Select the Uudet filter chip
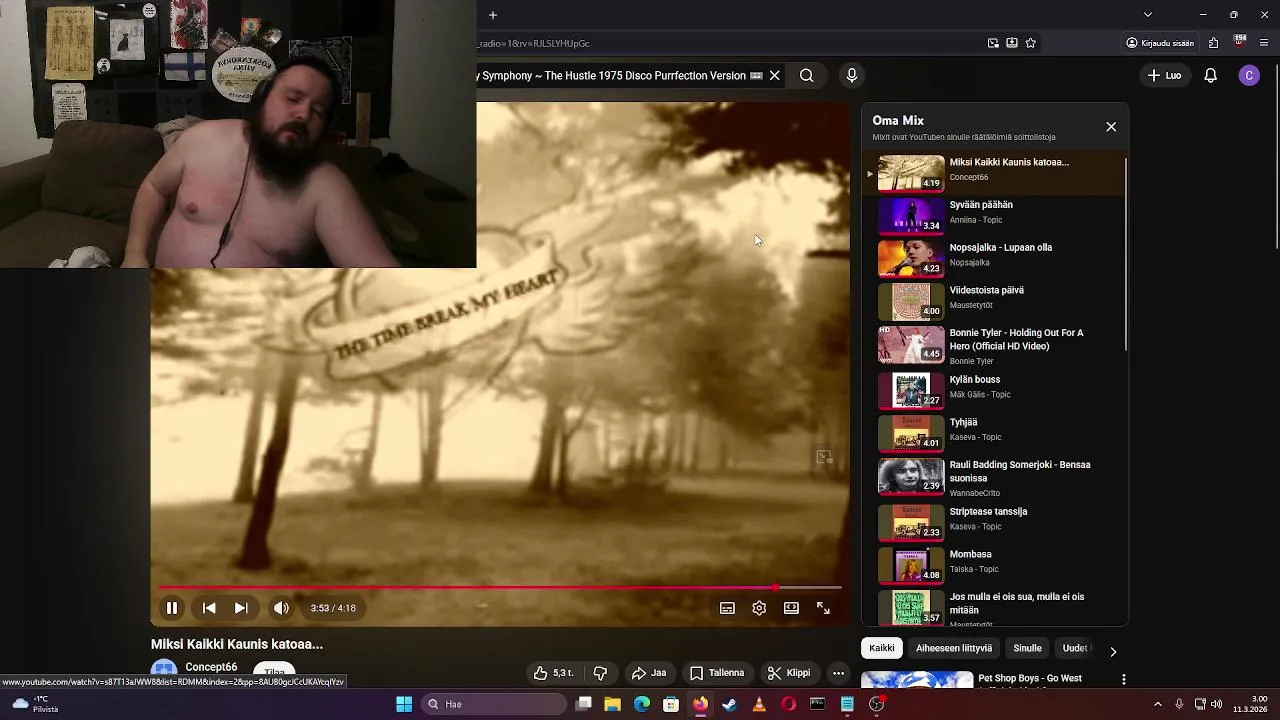The width and height of the screenshot is (1280, 720). [x=1075, y=648]
